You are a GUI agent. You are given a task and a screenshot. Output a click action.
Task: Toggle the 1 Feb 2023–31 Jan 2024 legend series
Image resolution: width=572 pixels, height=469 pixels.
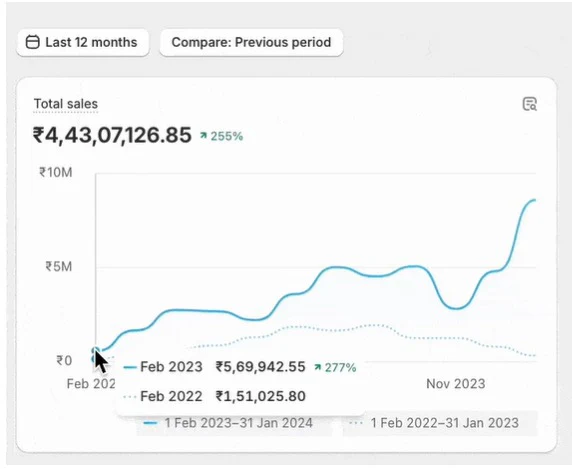[x=228, y=423]
